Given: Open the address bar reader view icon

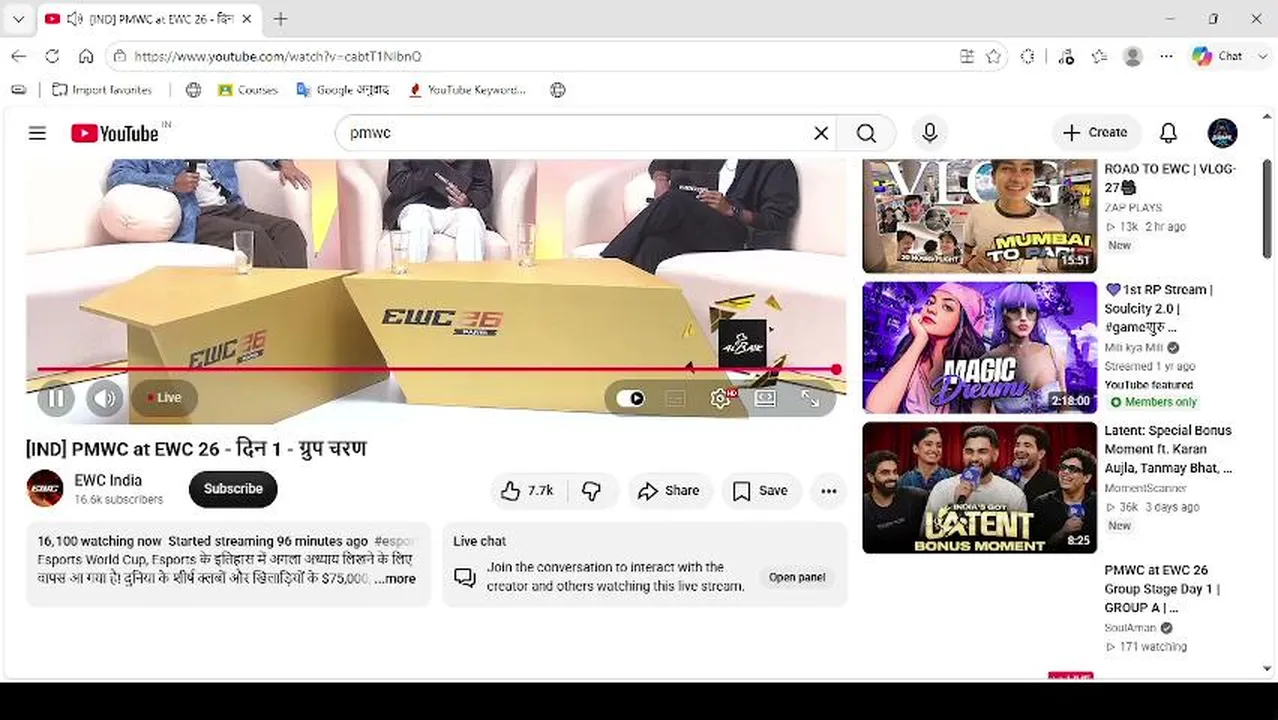Looking at the screenshot, I should [967, 57].
